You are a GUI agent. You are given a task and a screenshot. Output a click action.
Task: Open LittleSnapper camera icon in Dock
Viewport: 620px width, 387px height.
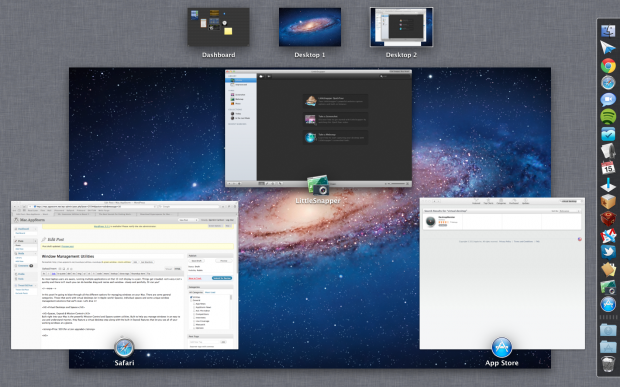point(608,287)
